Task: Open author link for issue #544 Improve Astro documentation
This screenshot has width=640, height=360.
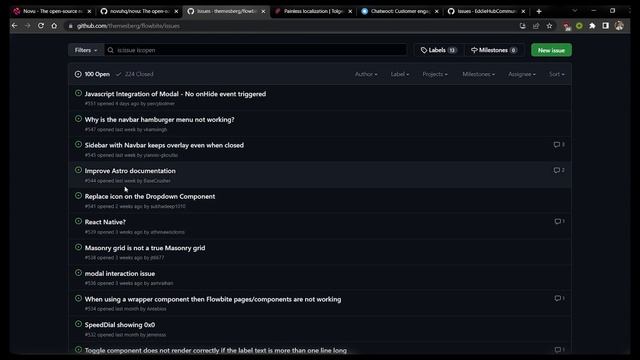Action: click(x=157, y=181)
